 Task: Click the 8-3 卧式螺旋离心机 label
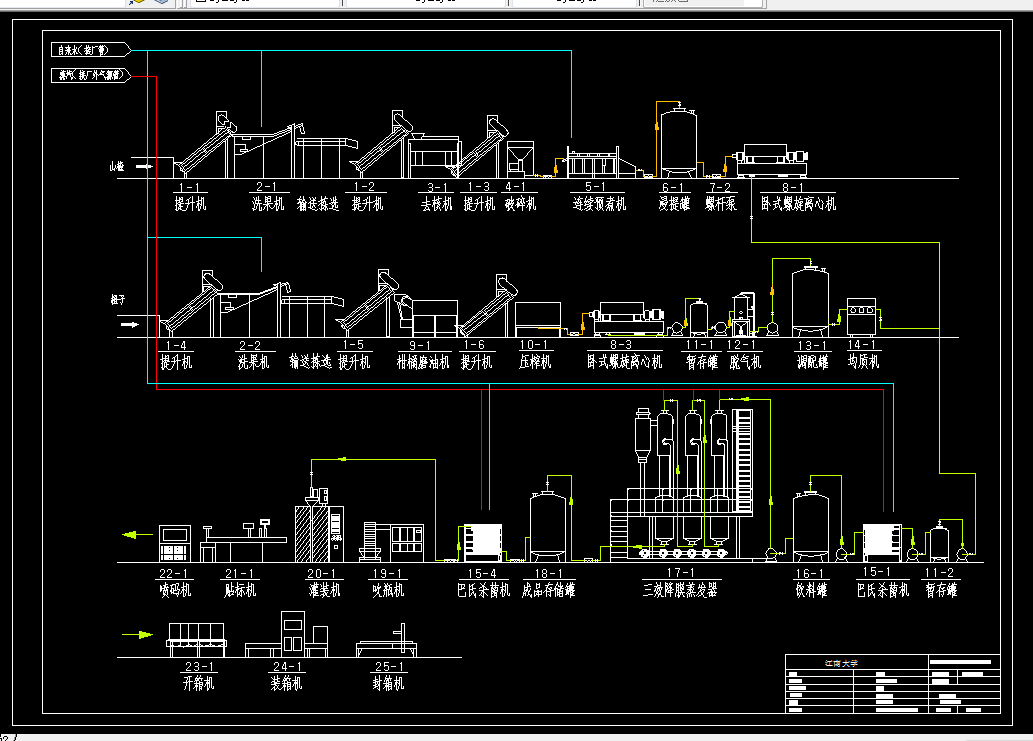(x=624, y=355)
